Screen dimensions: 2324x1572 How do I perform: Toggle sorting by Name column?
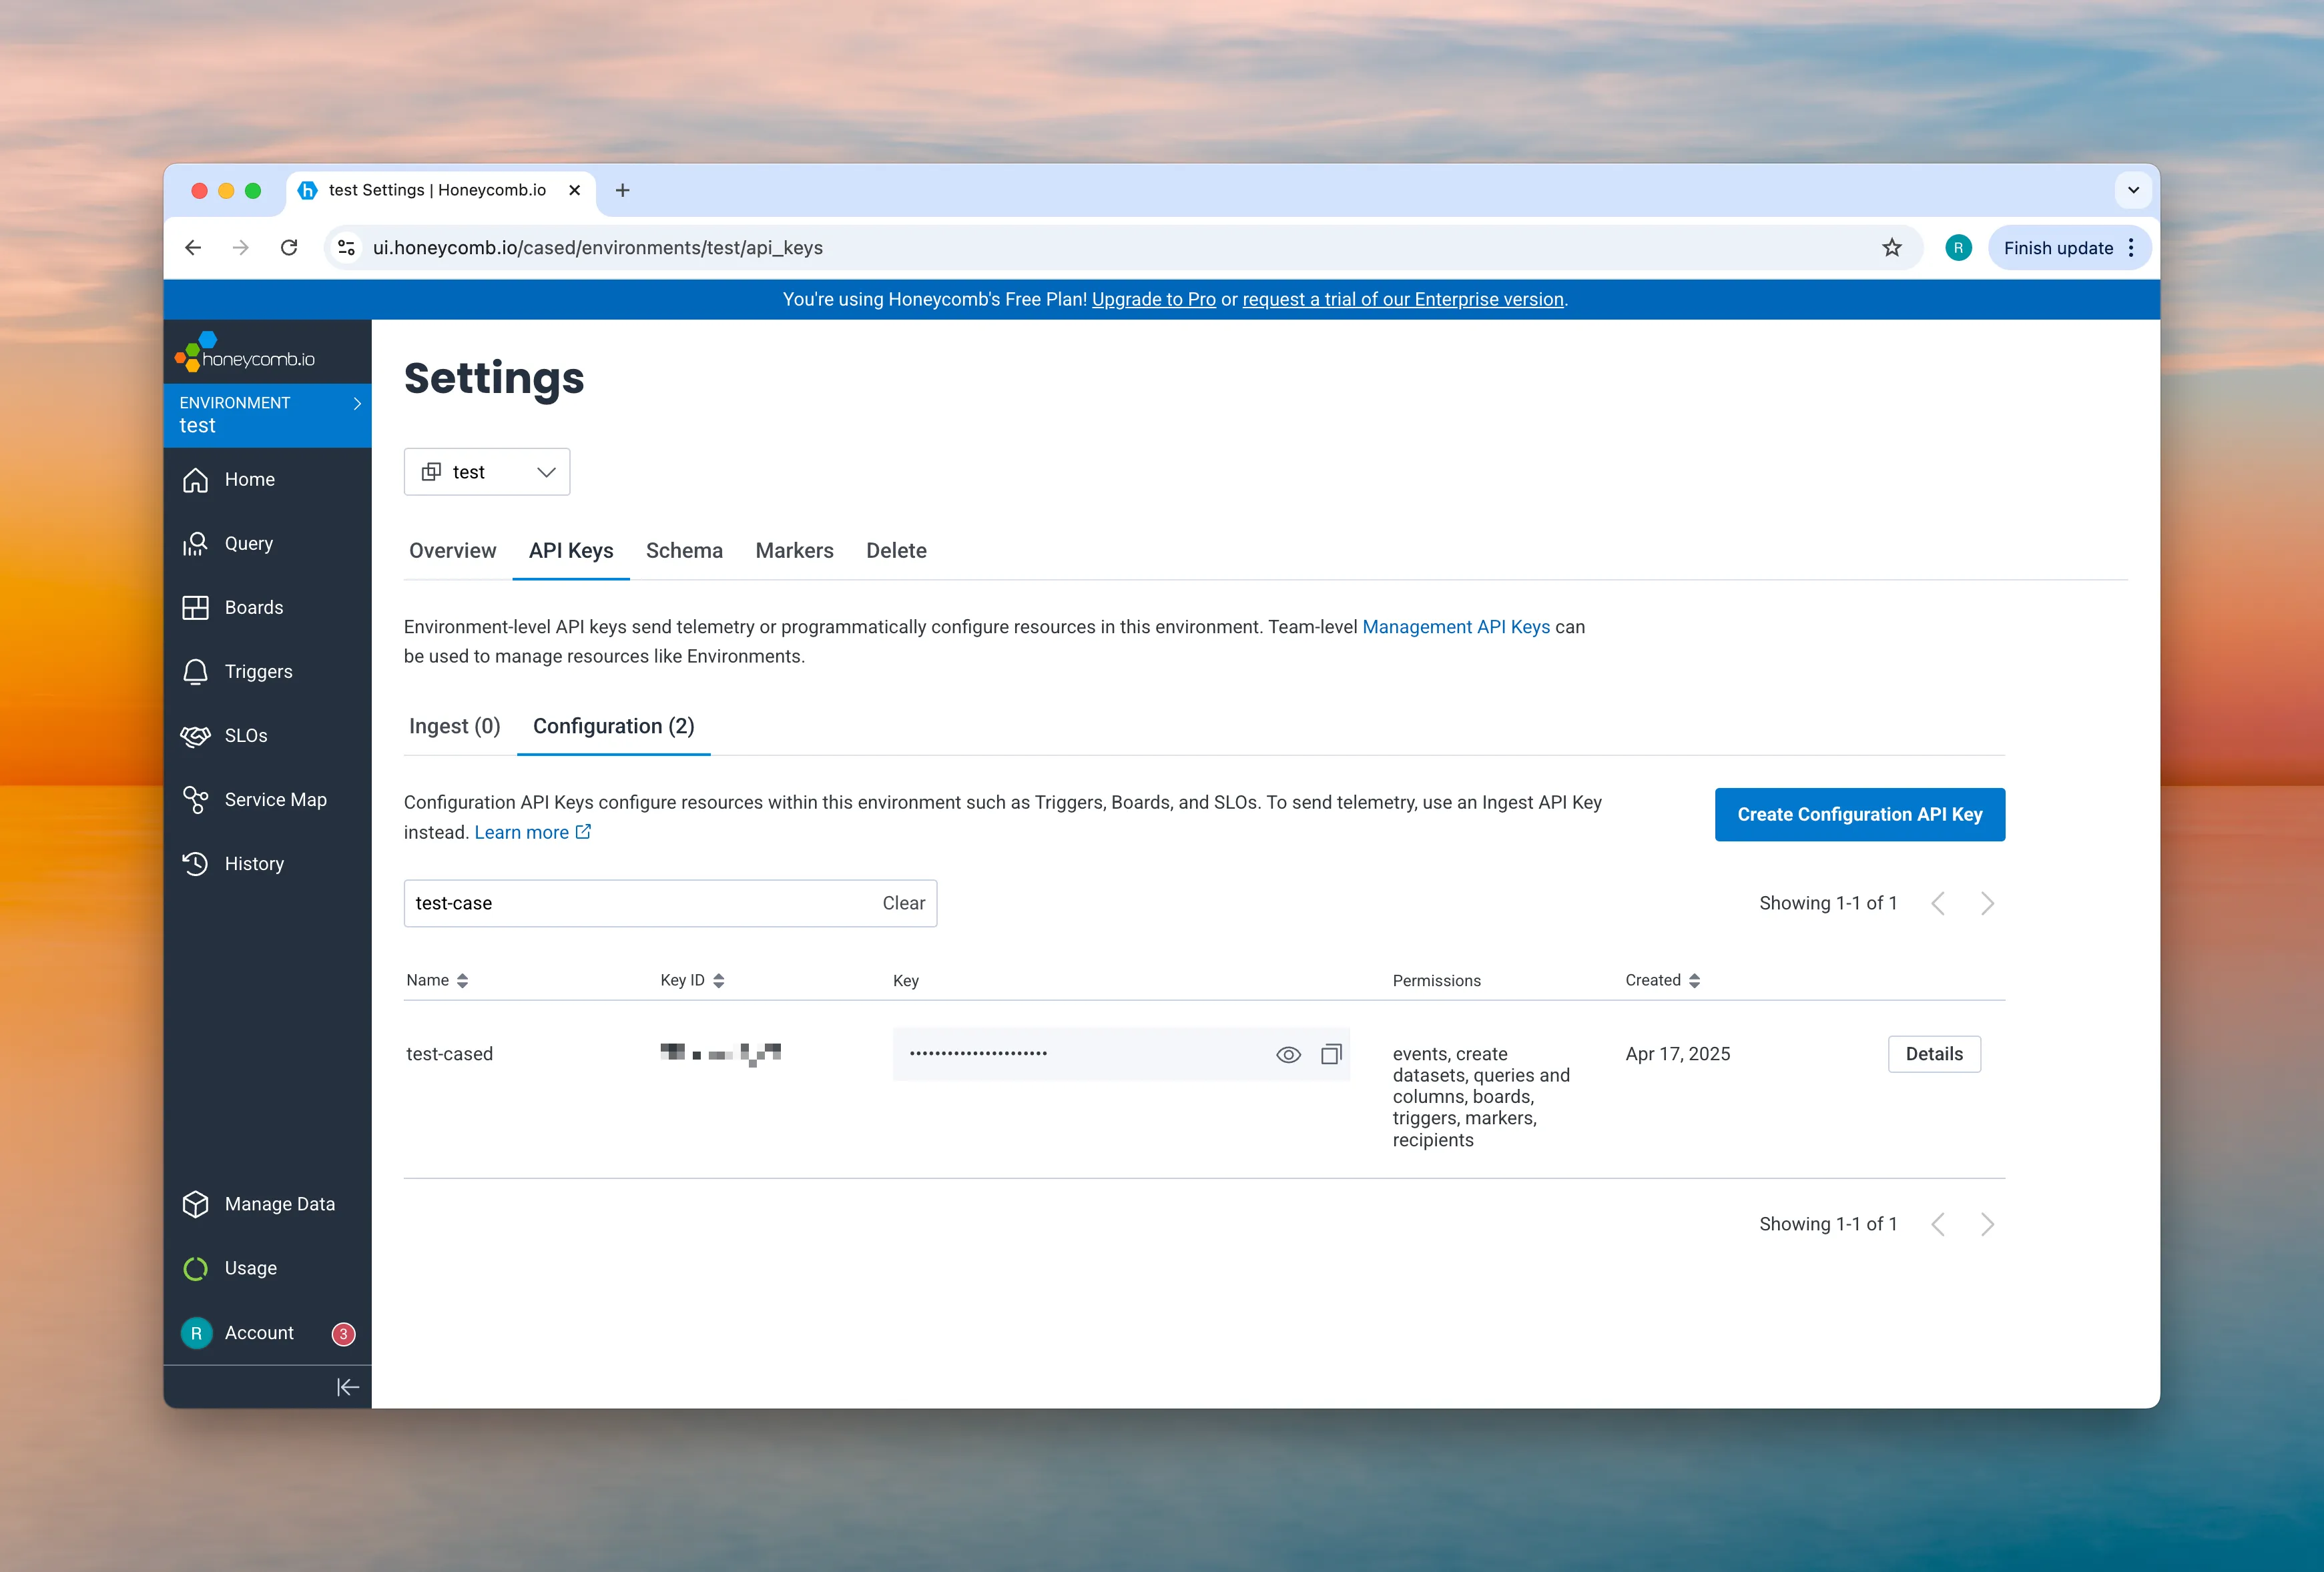pyautogui.click(x=463, y=980)
